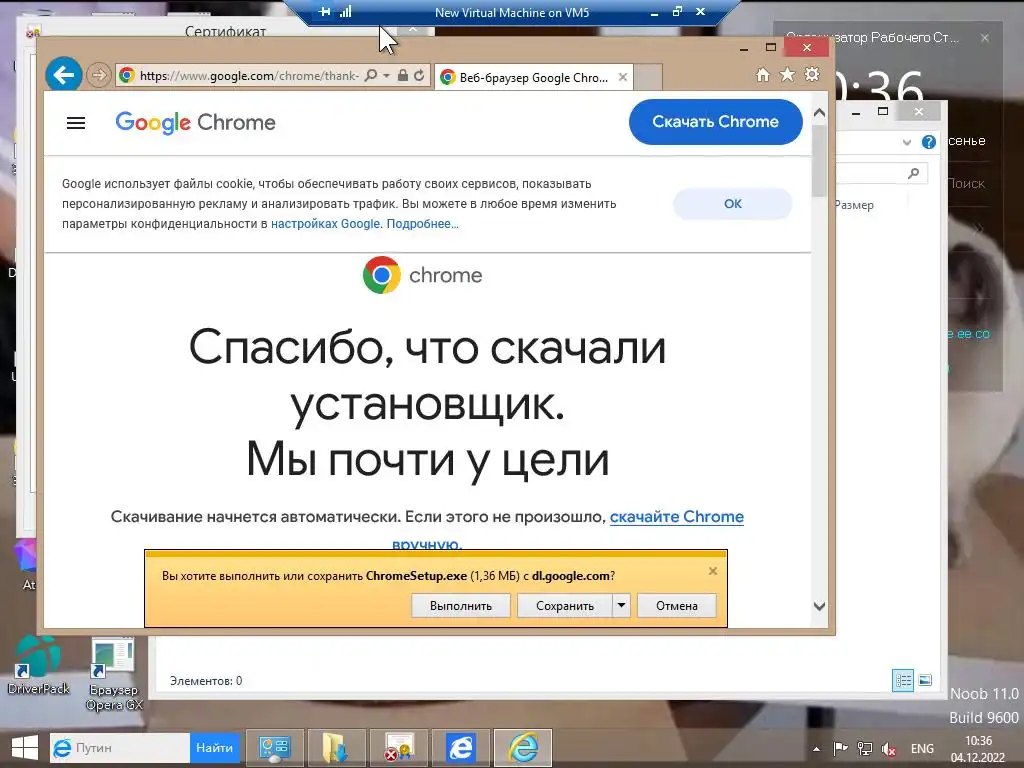Open the certificate window from the taskbar
The width and height of the screenshot is (1024, 768).
398,748
